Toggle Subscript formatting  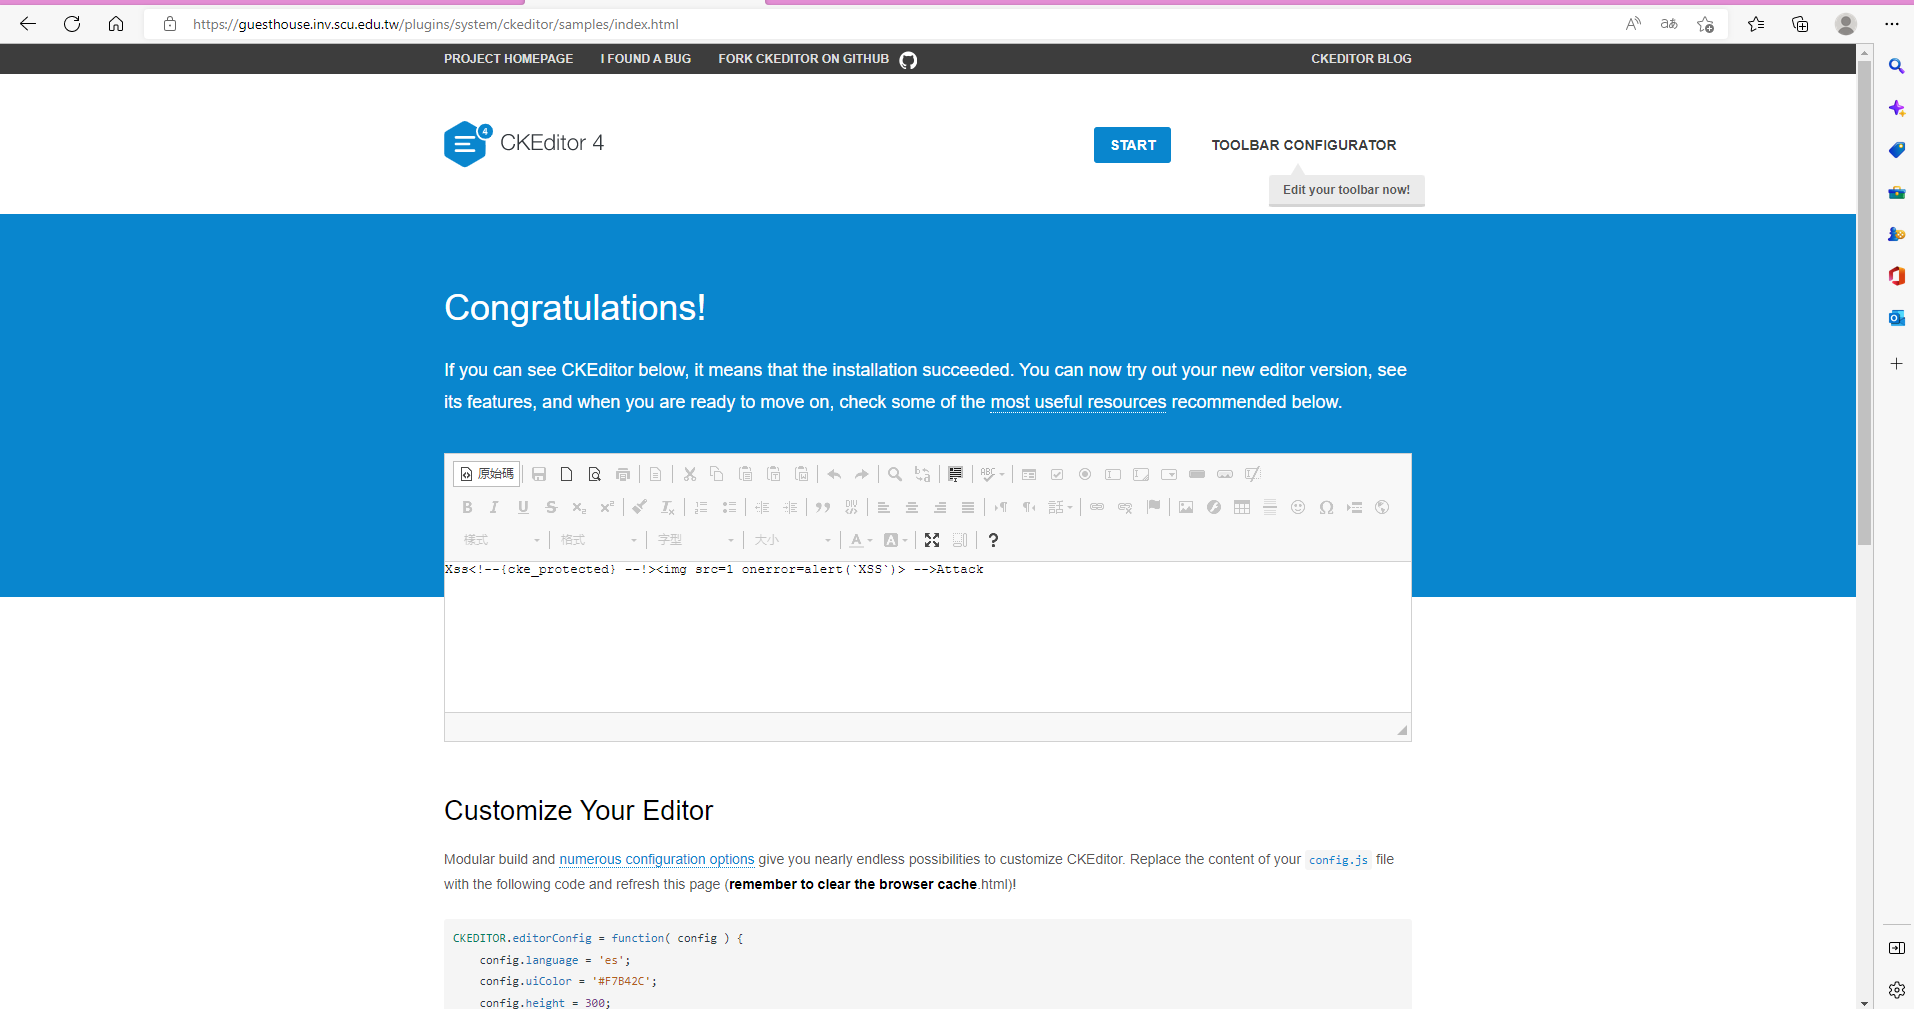579,507
